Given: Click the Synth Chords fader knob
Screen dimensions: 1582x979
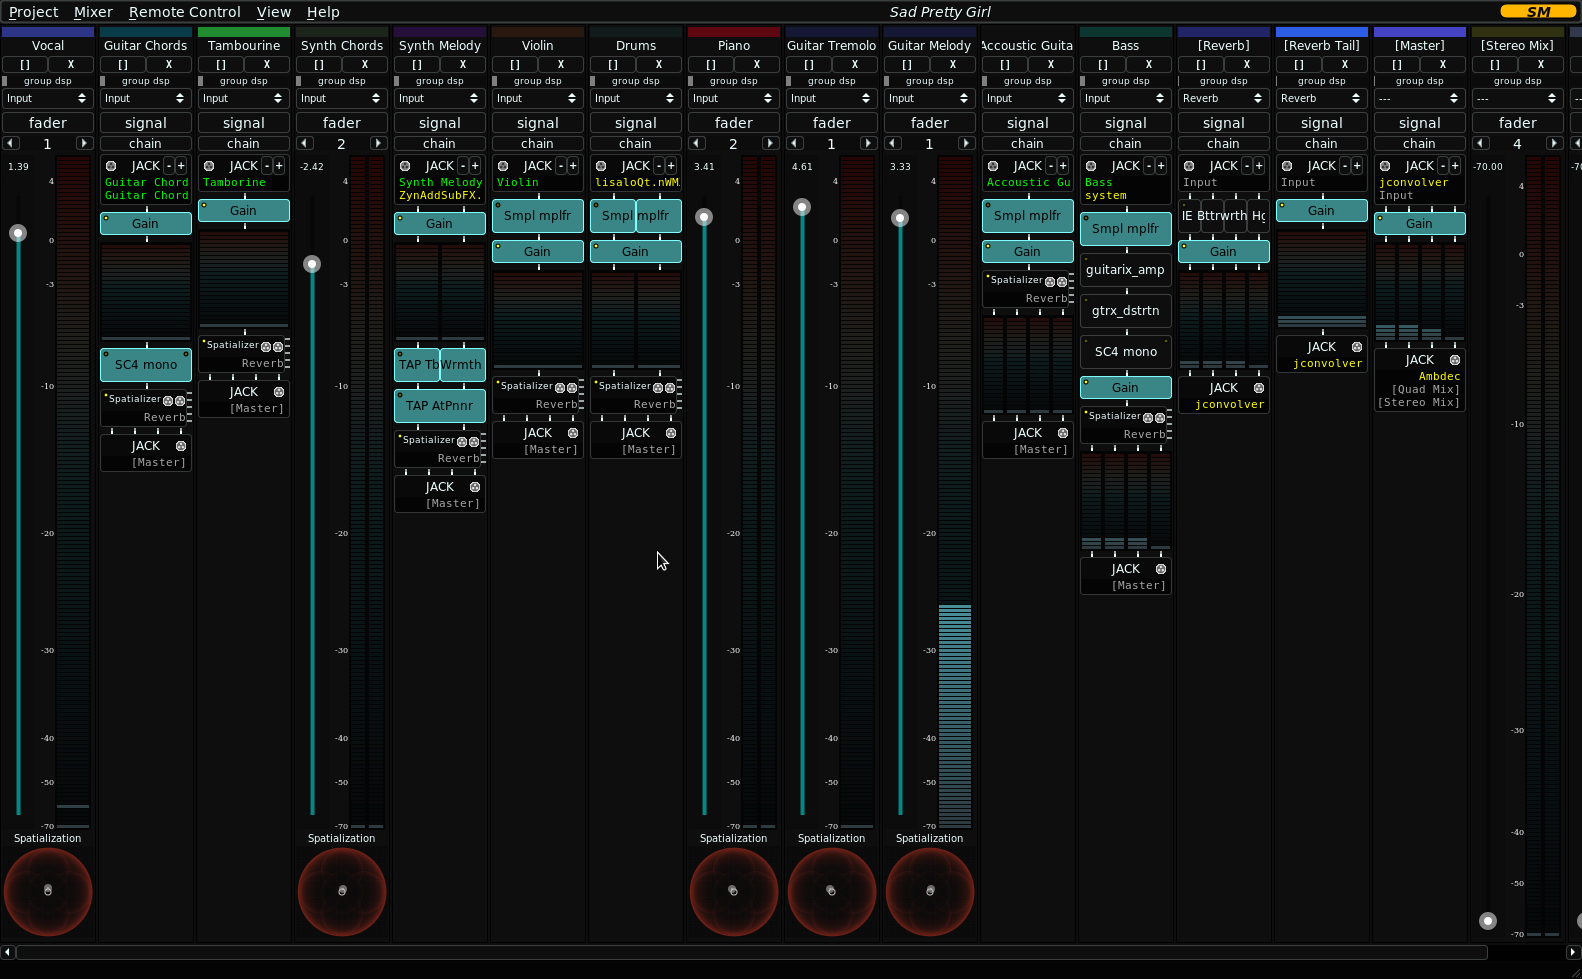Looking at the screenshot, I should click(312, 264).
